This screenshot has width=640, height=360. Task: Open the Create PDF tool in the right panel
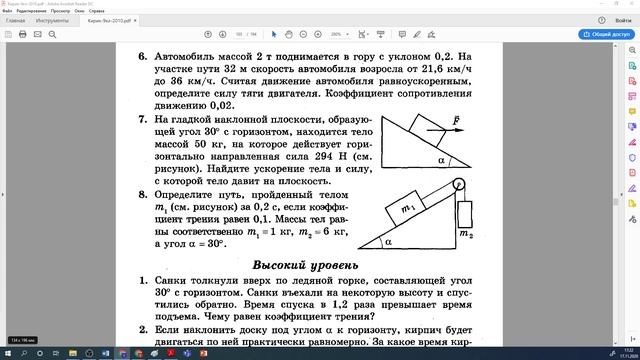632,81
